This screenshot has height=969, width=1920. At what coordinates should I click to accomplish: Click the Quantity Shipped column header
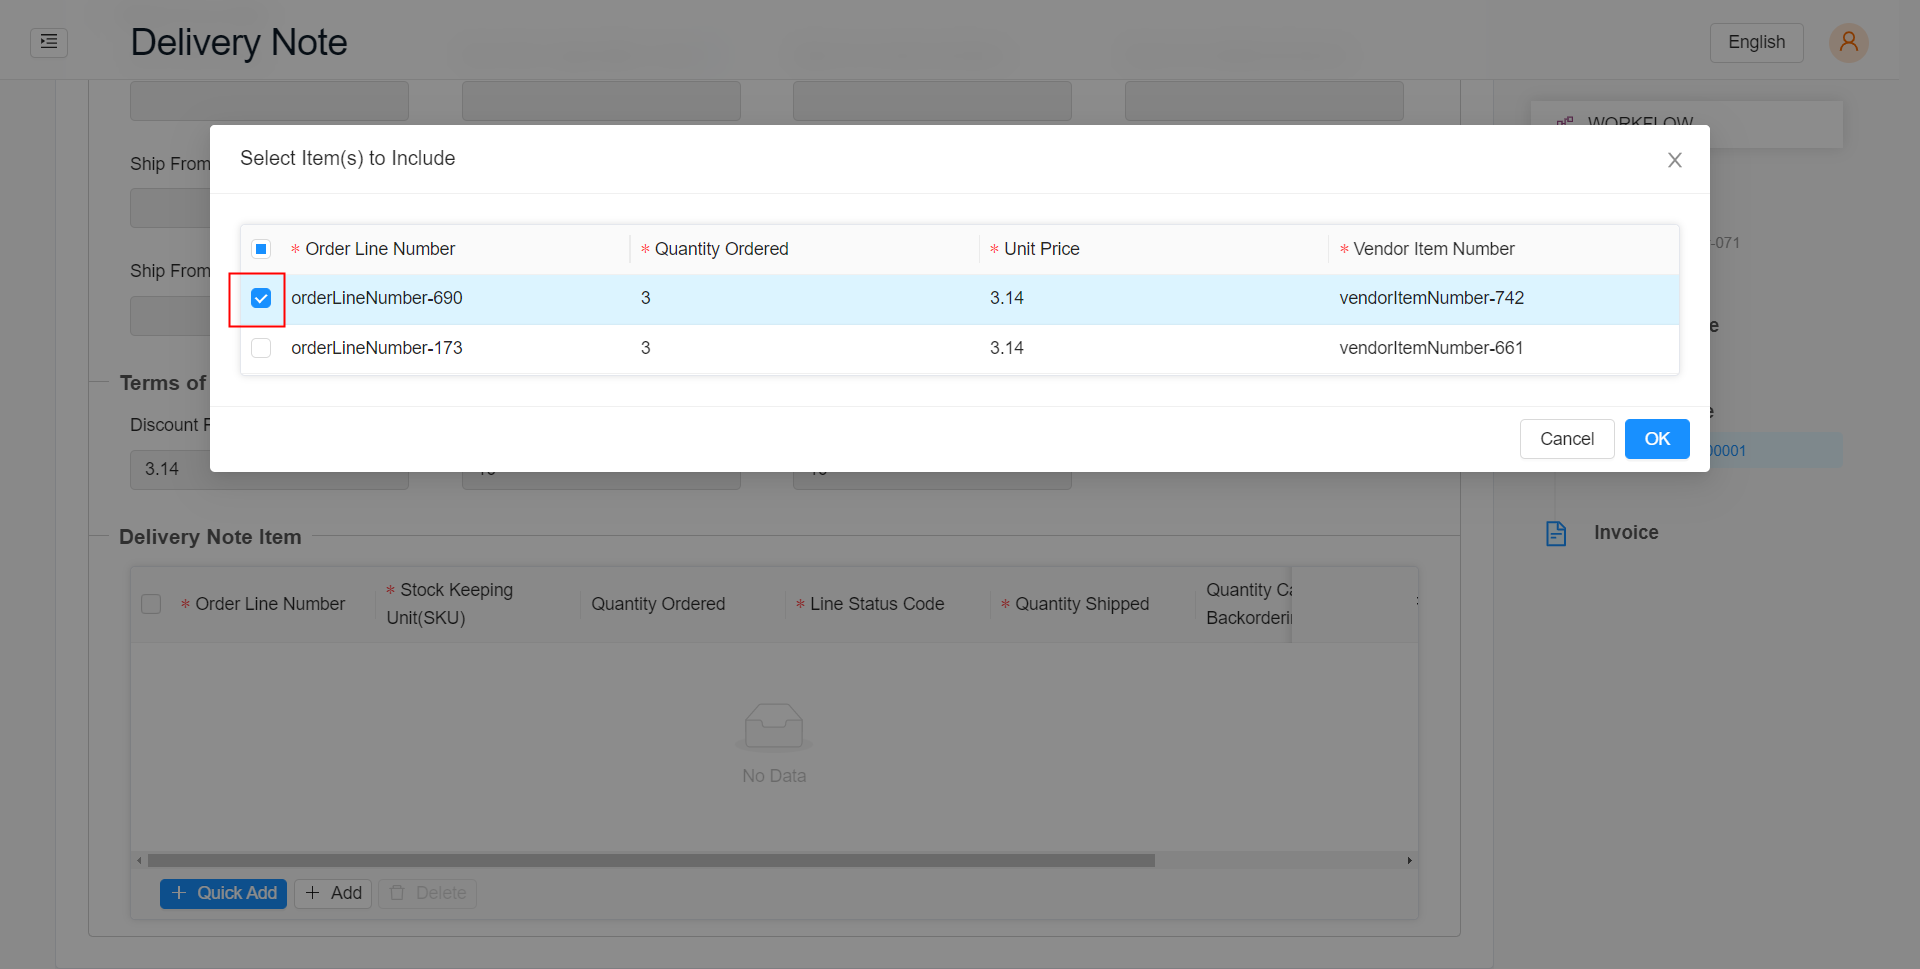tap(1082, 604)
